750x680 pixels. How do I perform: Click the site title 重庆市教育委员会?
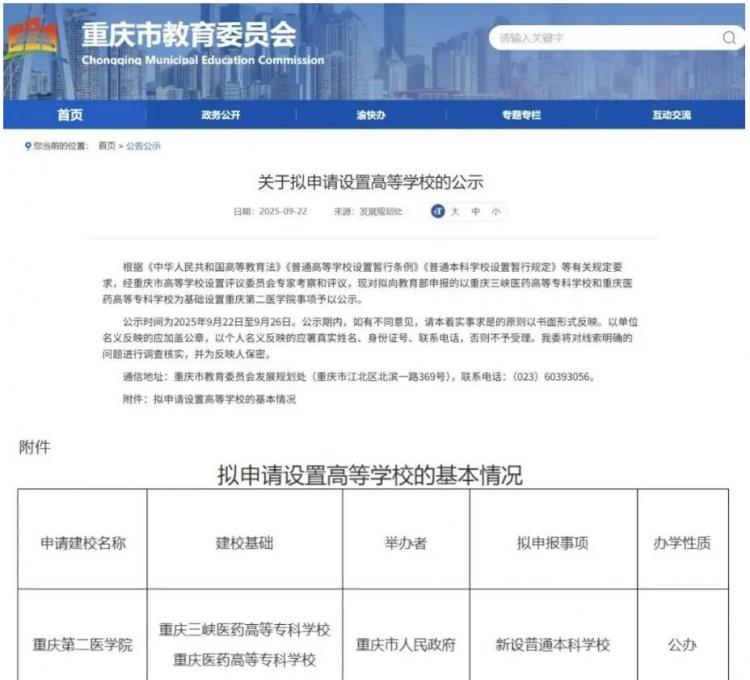tap(188, 34)
